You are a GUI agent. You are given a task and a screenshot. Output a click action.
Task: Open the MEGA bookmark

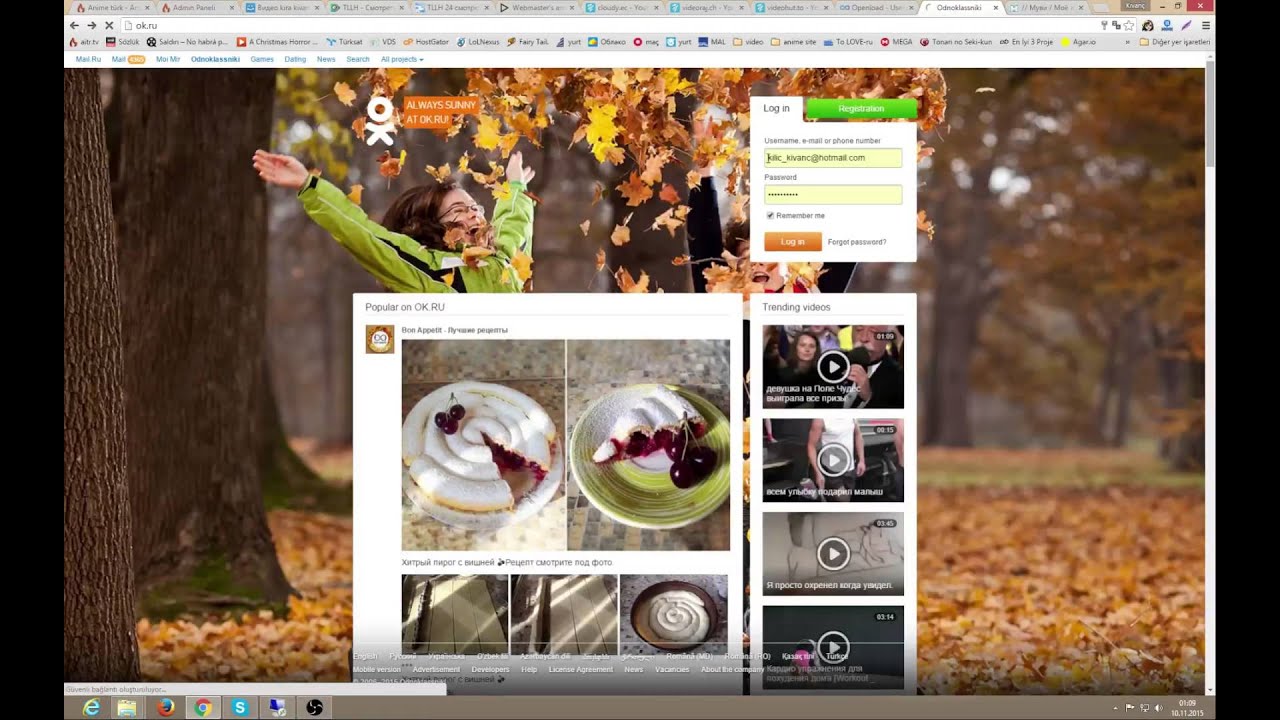pos(896,42)
